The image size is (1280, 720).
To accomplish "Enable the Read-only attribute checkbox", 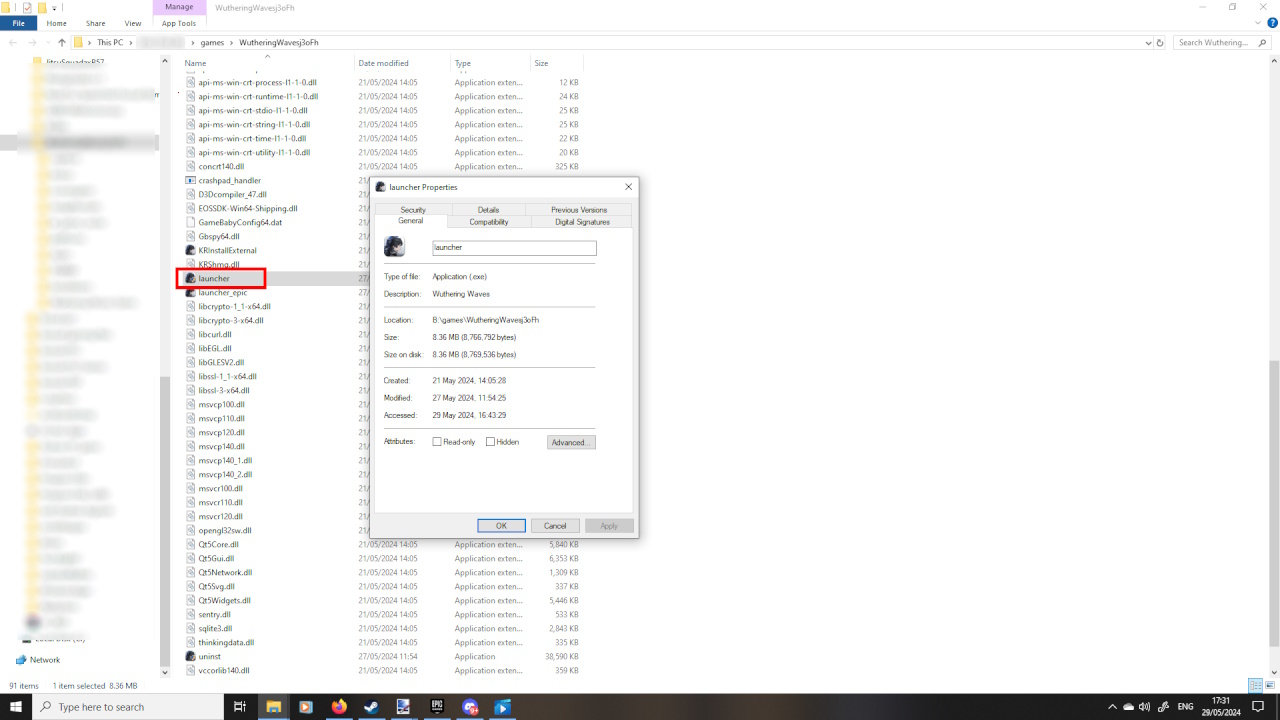I will (437, 442).
